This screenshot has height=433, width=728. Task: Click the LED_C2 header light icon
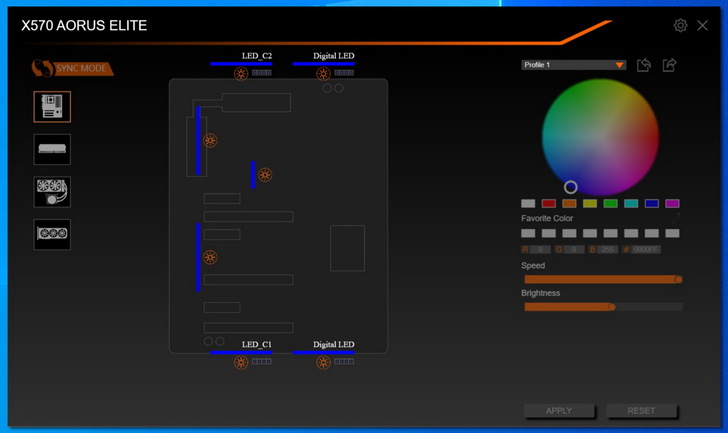tap(241, 73)
